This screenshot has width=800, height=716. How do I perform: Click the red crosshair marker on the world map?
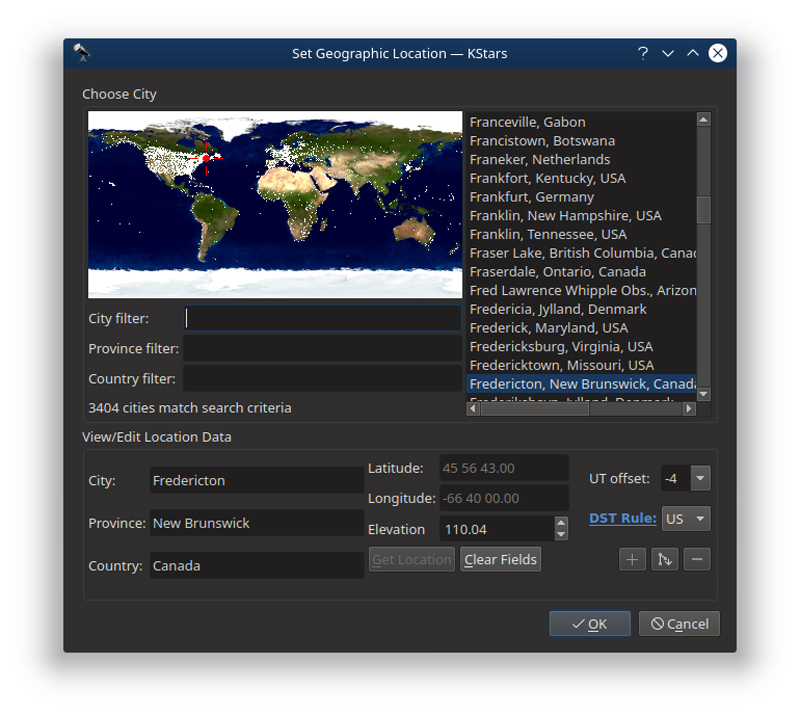pyautogui.click(x=208, y=158)
